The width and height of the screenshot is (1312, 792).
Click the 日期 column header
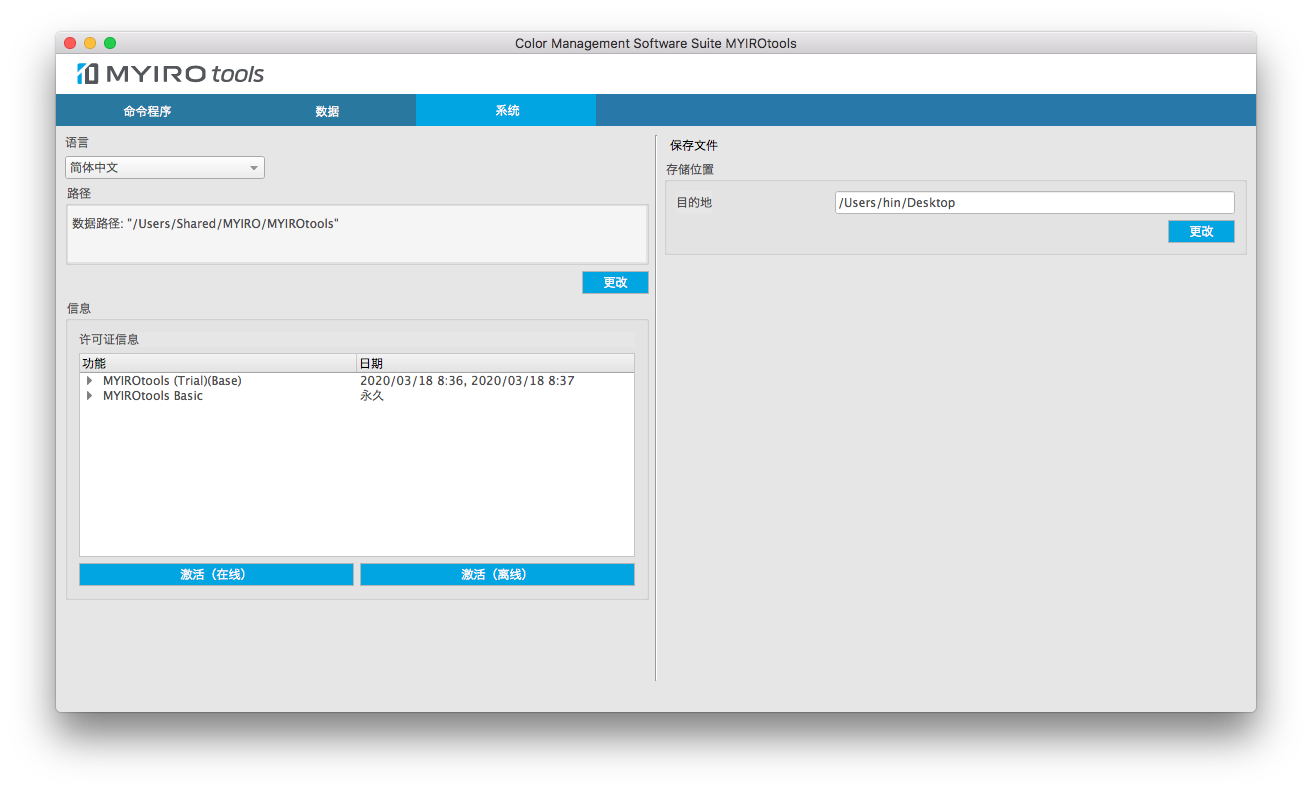[496, 363]
